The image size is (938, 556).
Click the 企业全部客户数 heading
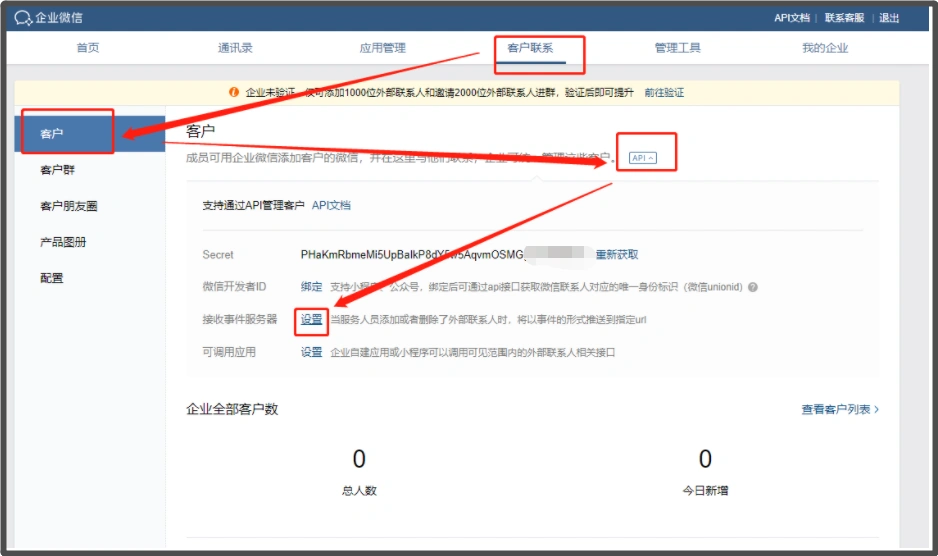coord(232,409)
